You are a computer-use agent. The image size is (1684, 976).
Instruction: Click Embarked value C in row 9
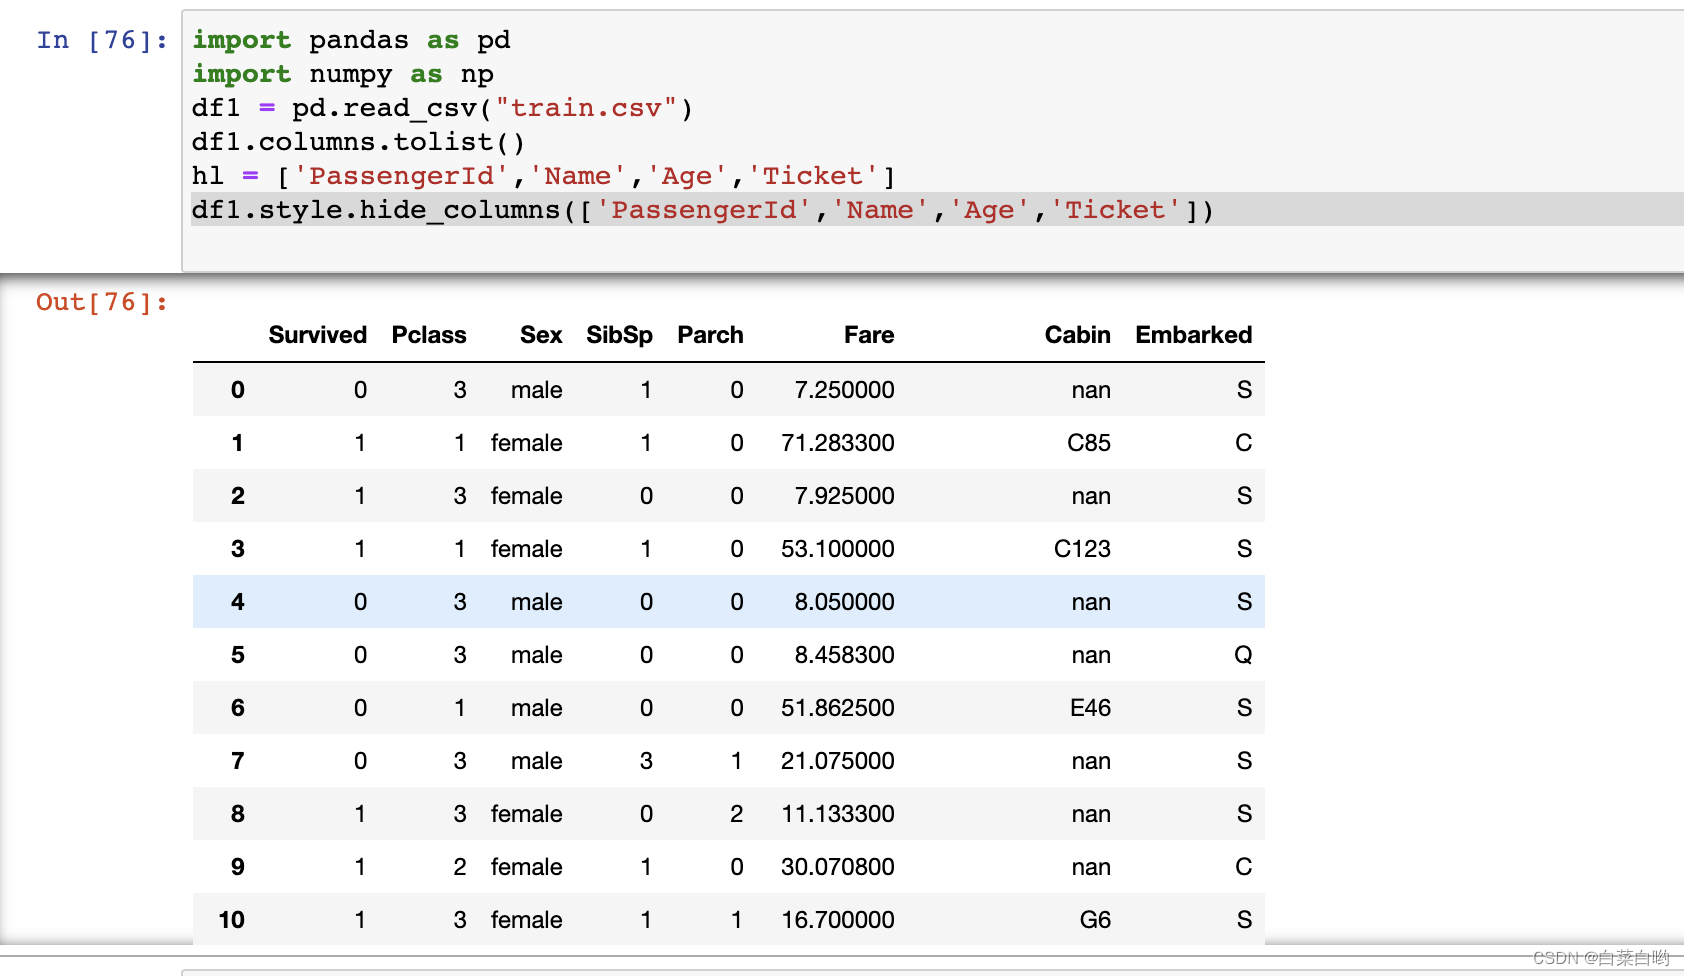click(x=1243, y=867)
